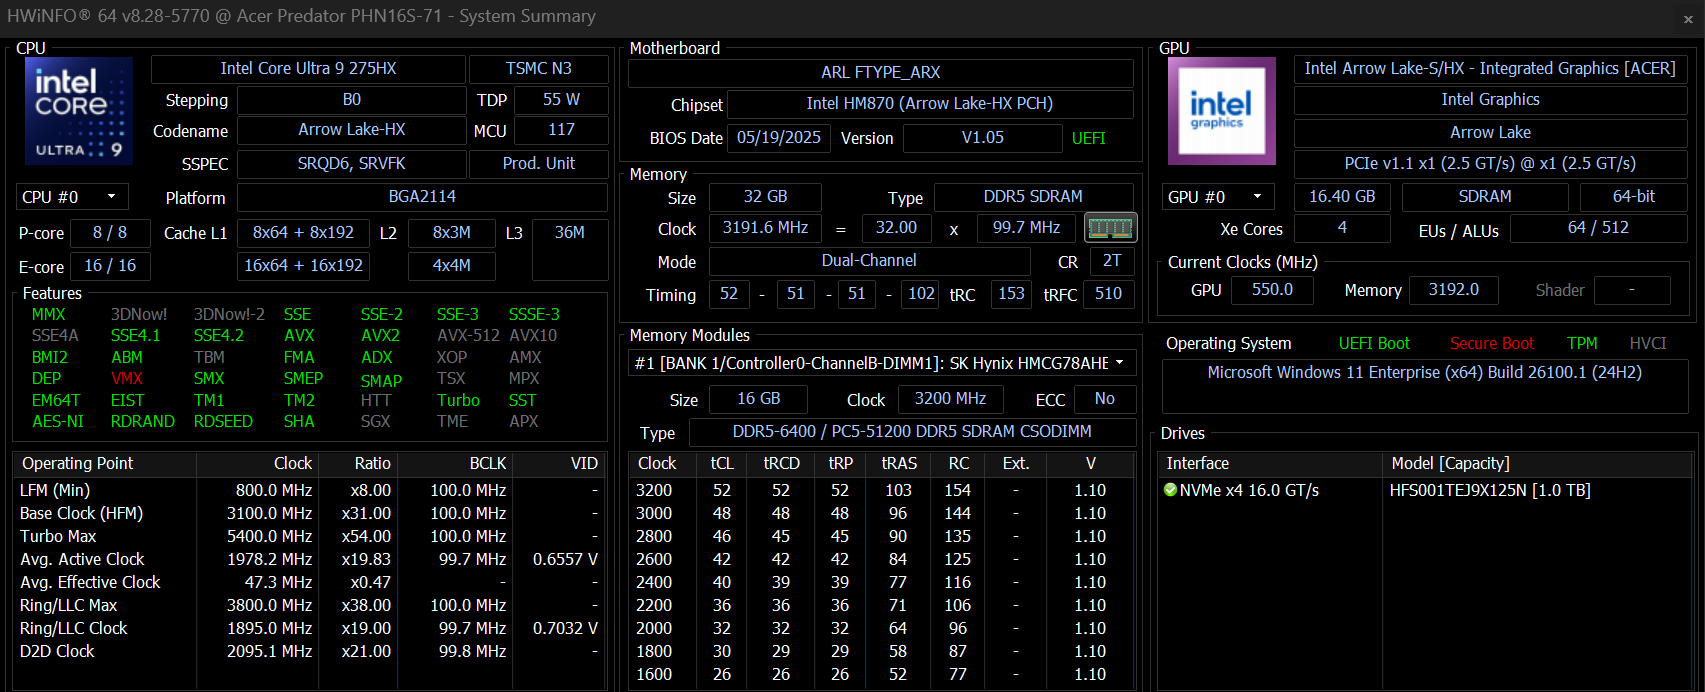1705x692 pixels.
Task: Click BCLK column header
Action: tap(455, 463)
